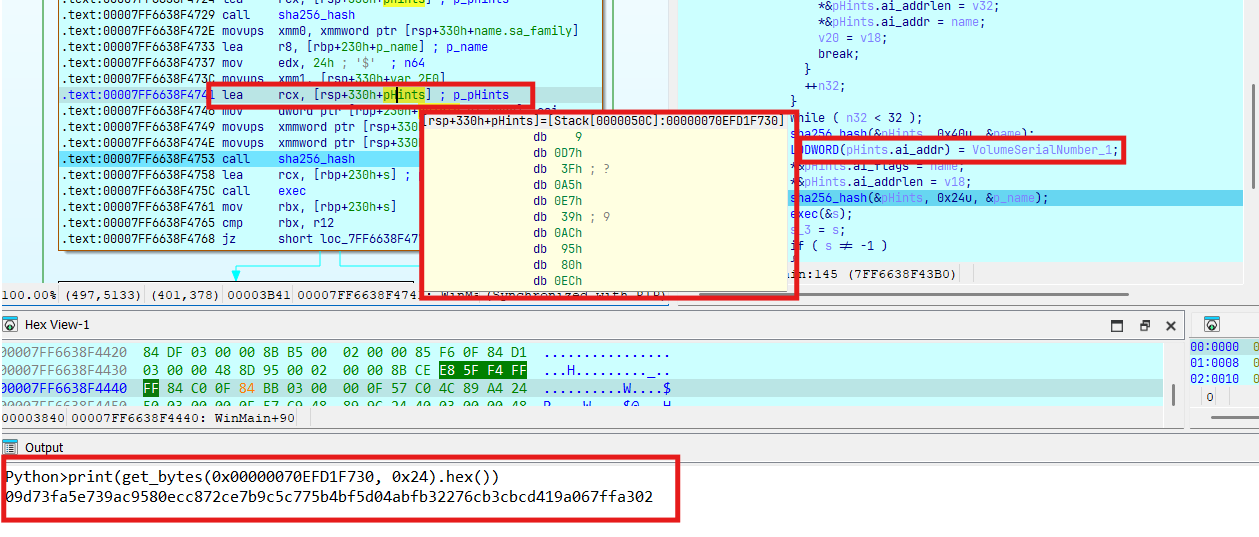Select the Hex View-1 tab title
The image size is (1259, 537).
click(x=57, y=325)
